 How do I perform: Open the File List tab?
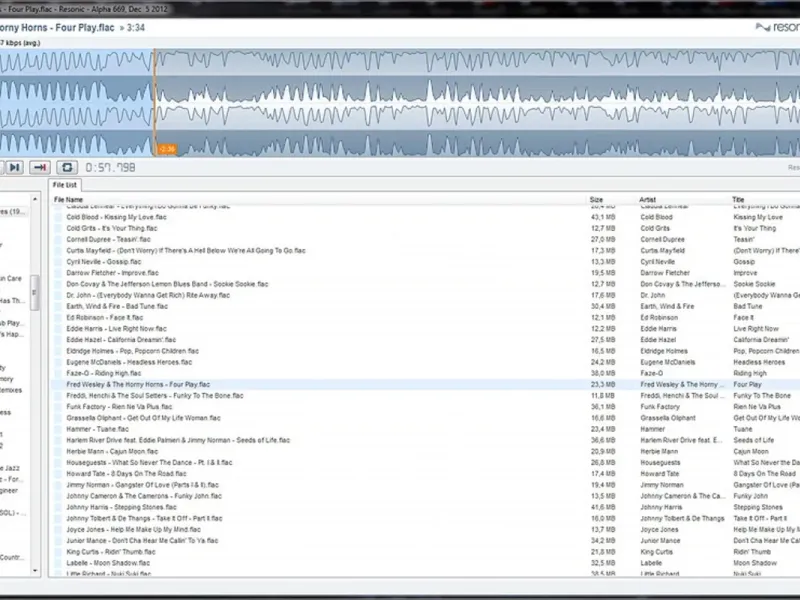[x=64, y=185]
